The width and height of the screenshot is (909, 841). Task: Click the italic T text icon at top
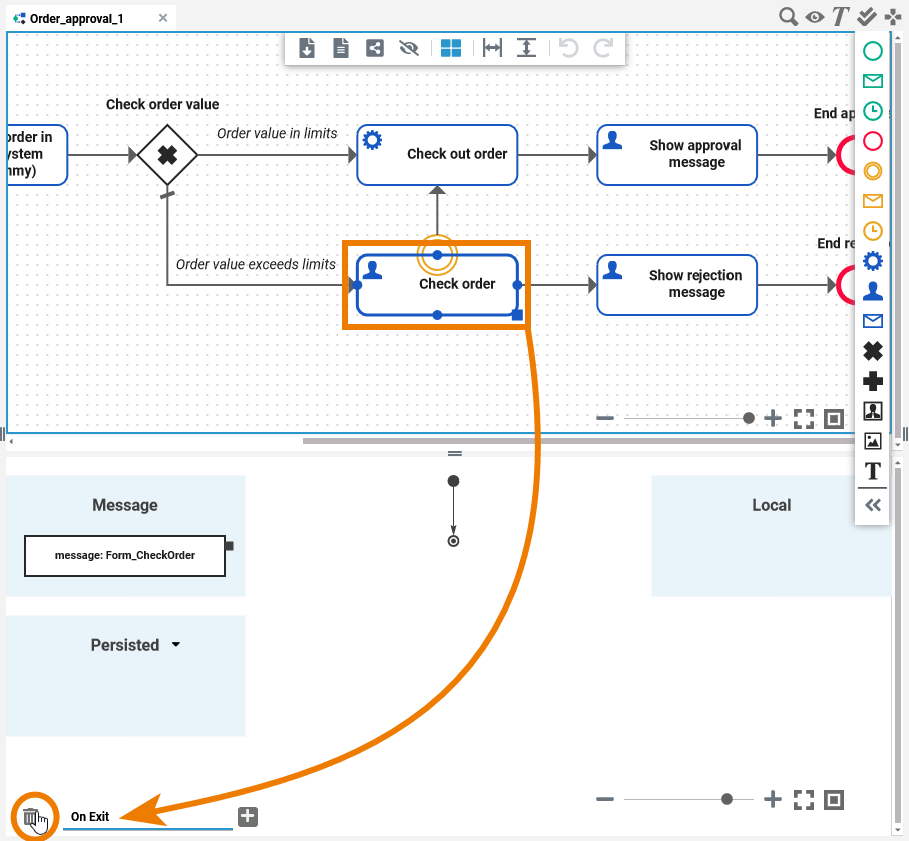coord(841,16)
